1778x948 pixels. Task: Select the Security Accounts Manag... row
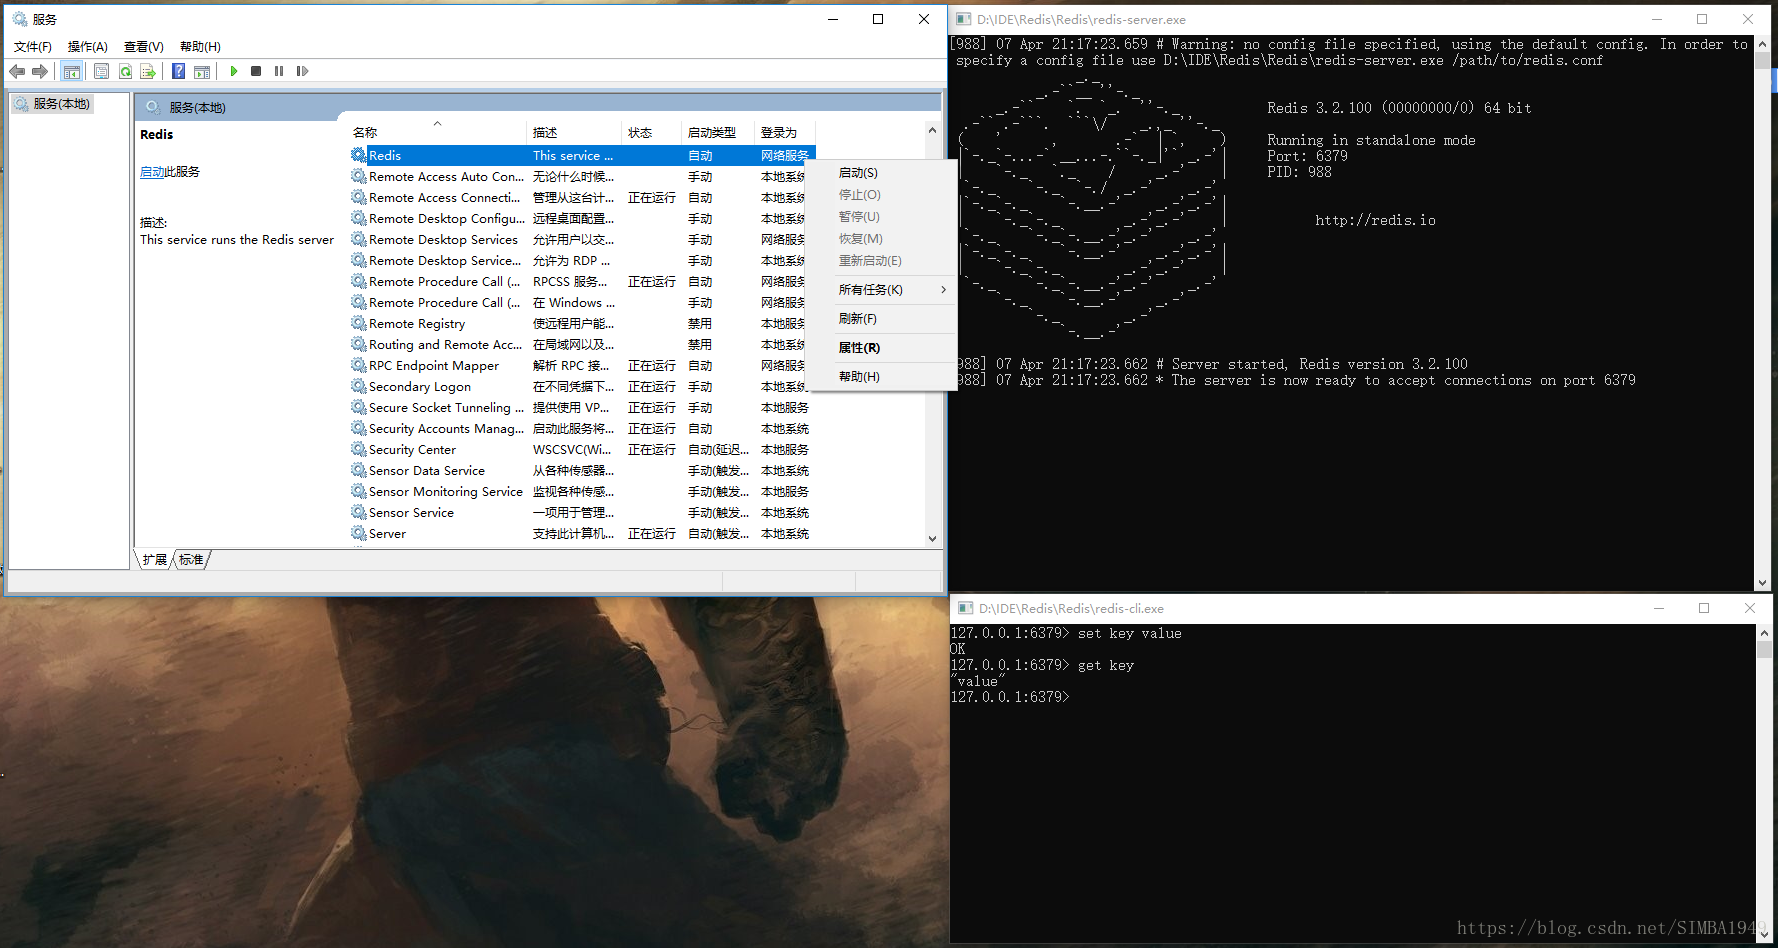[582, 429]
